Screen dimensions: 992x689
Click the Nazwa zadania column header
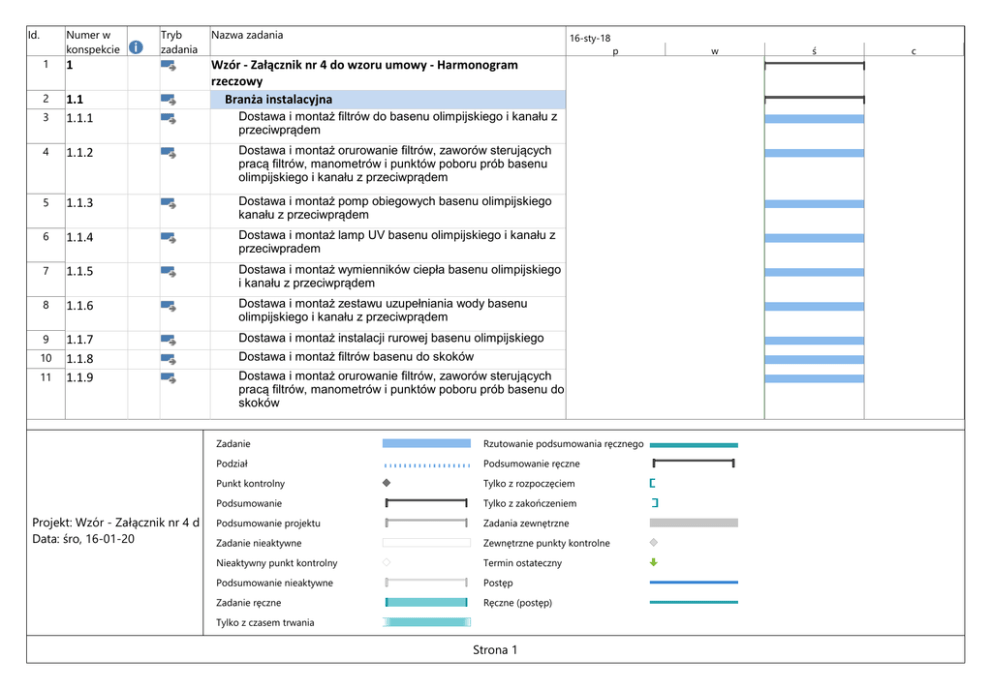click(247, 35)
